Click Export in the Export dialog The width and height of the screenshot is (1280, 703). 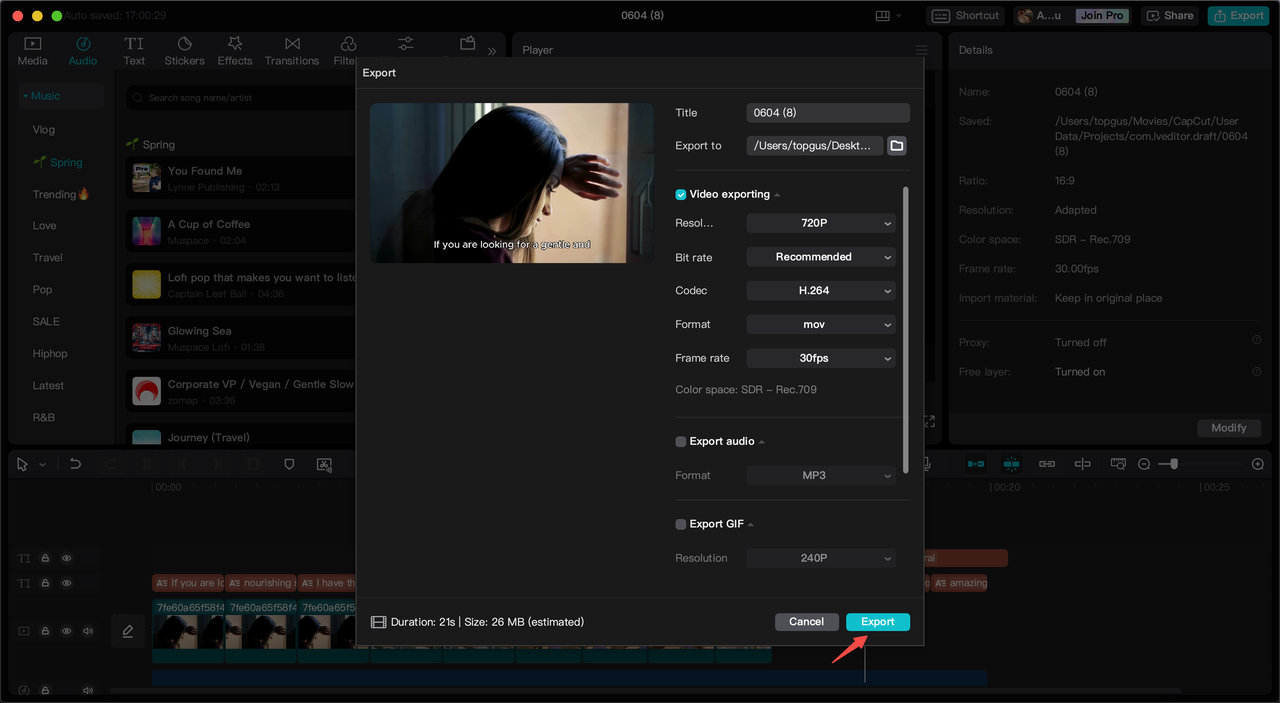click(x=878, y=622)
